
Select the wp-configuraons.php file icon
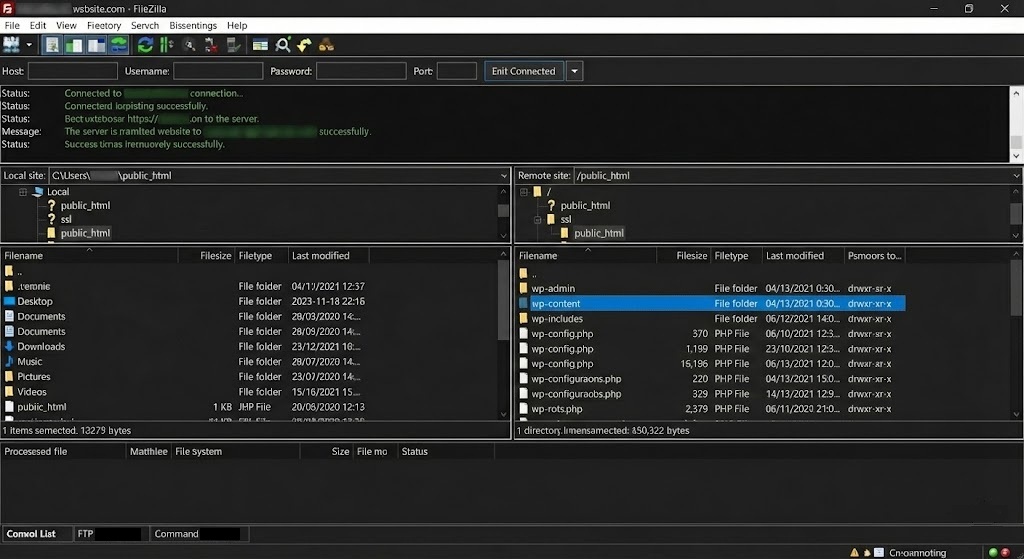pos(523,379)
